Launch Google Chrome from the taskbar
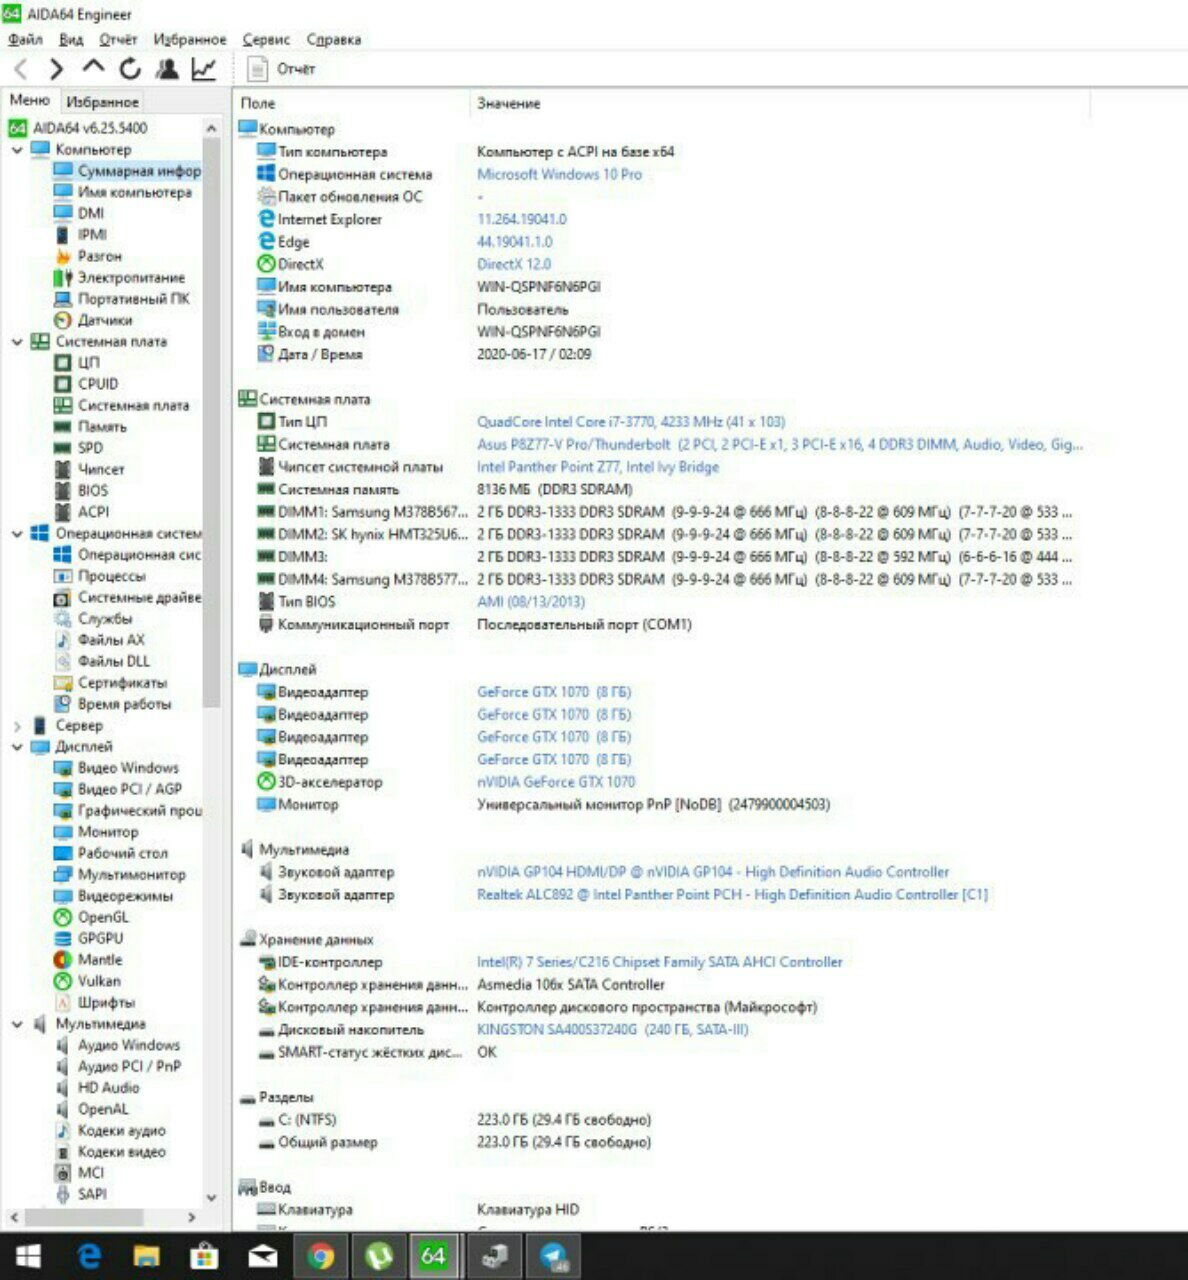Image resolution: width=1188 pixels, height=1280 pixels. (x=321, y=1256)
